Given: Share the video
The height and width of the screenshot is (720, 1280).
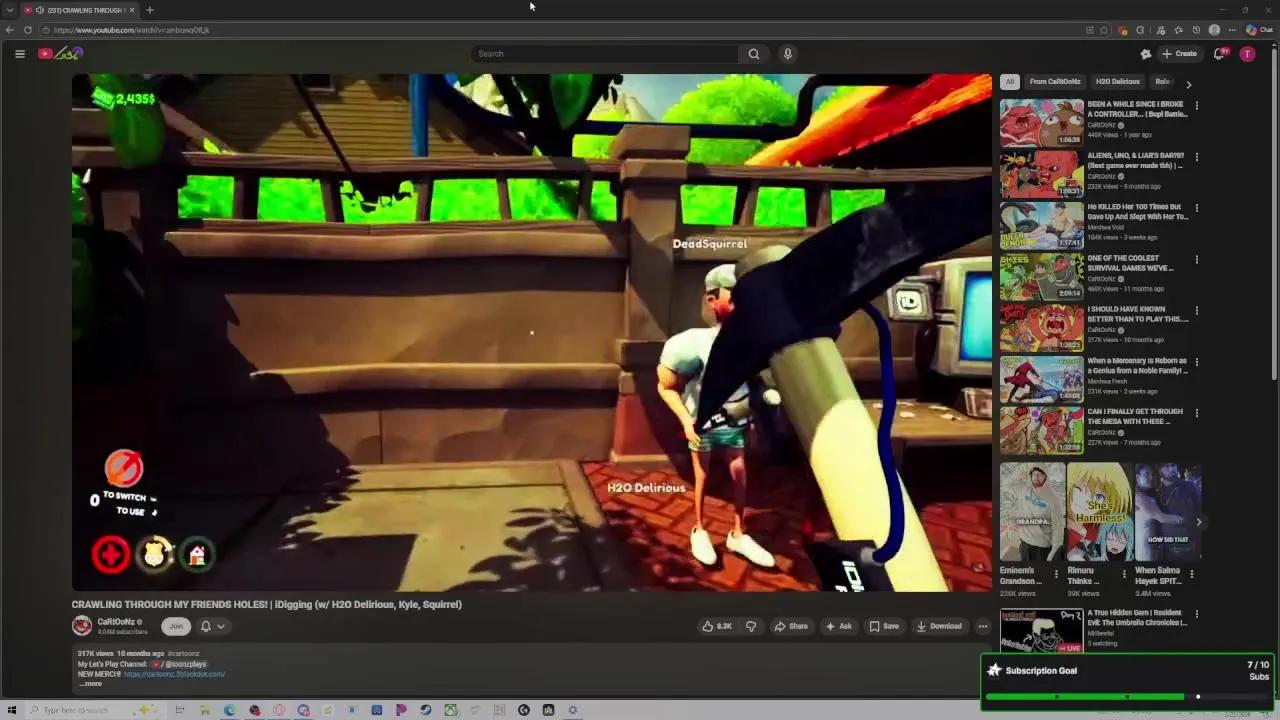Looking at the screenshot, I should [791, 626].
